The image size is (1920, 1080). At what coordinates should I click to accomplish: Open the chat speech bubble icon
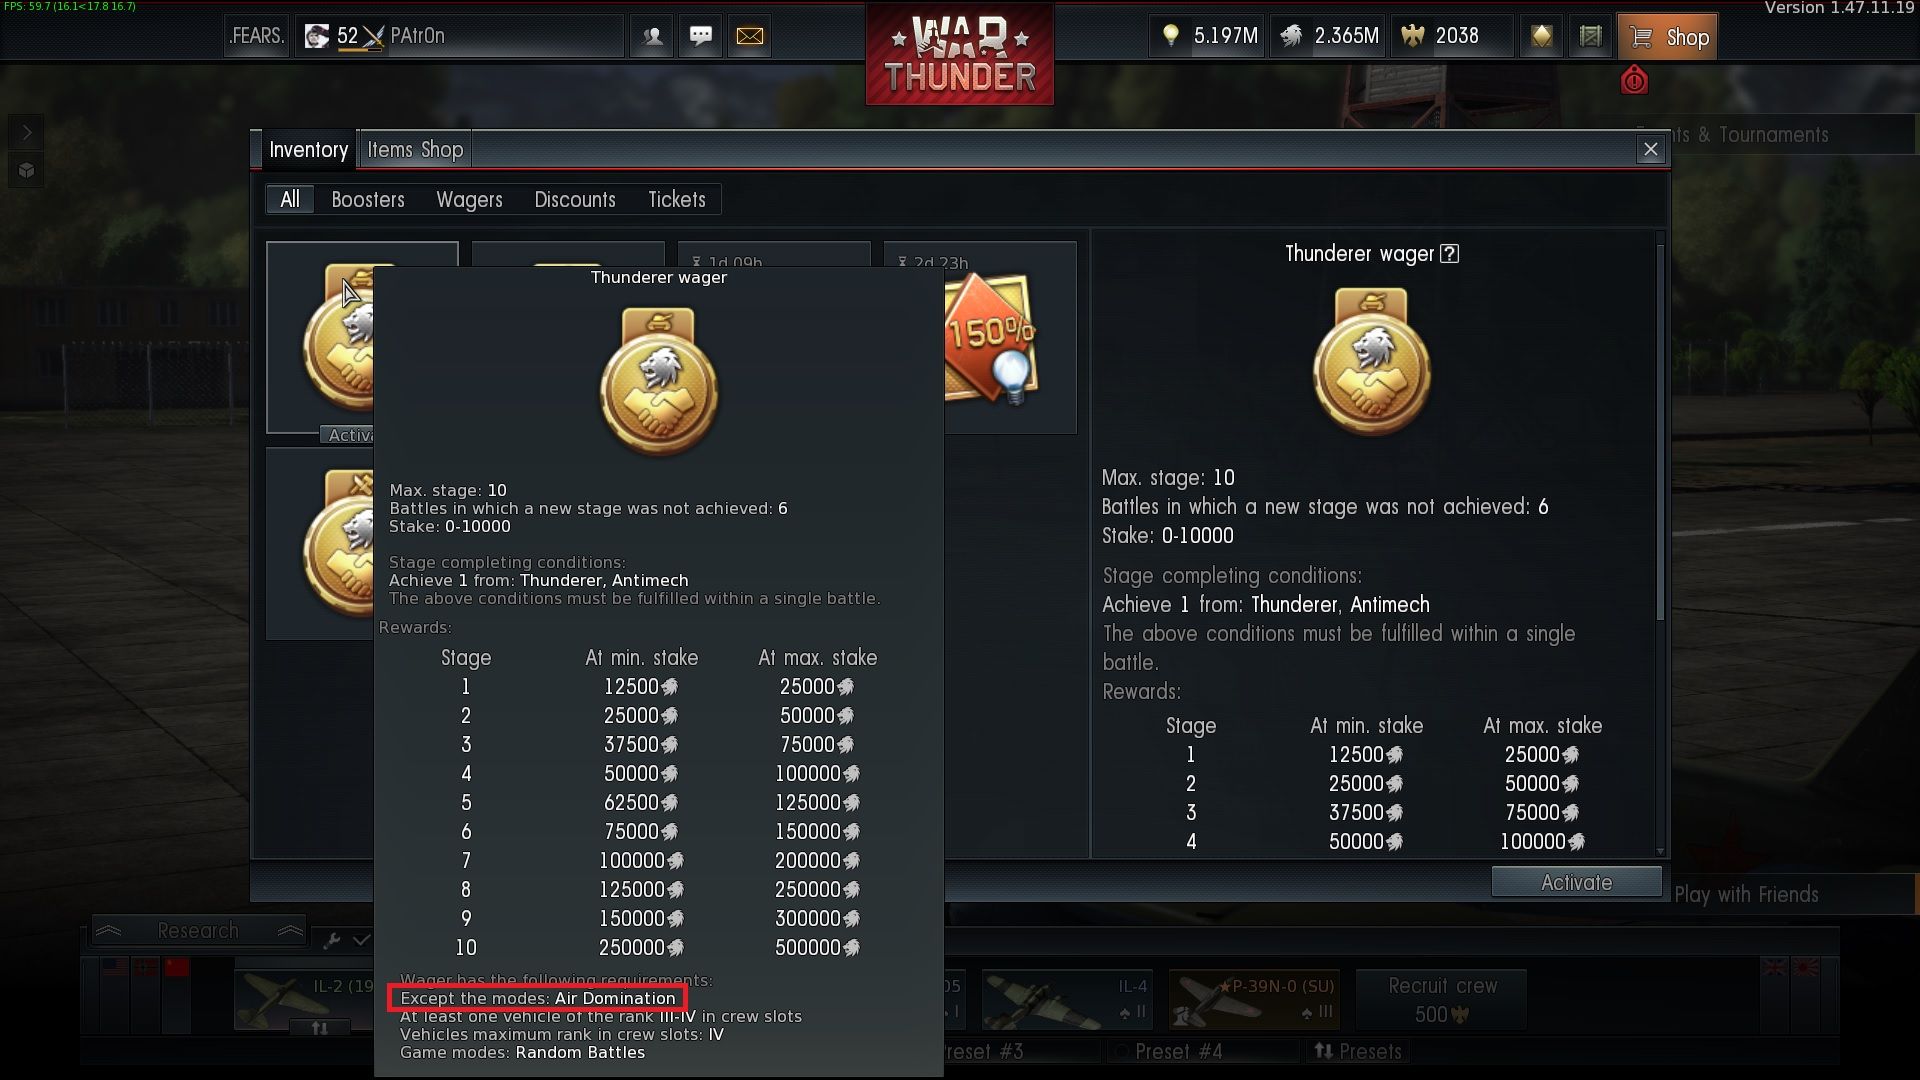pos(700,36)
